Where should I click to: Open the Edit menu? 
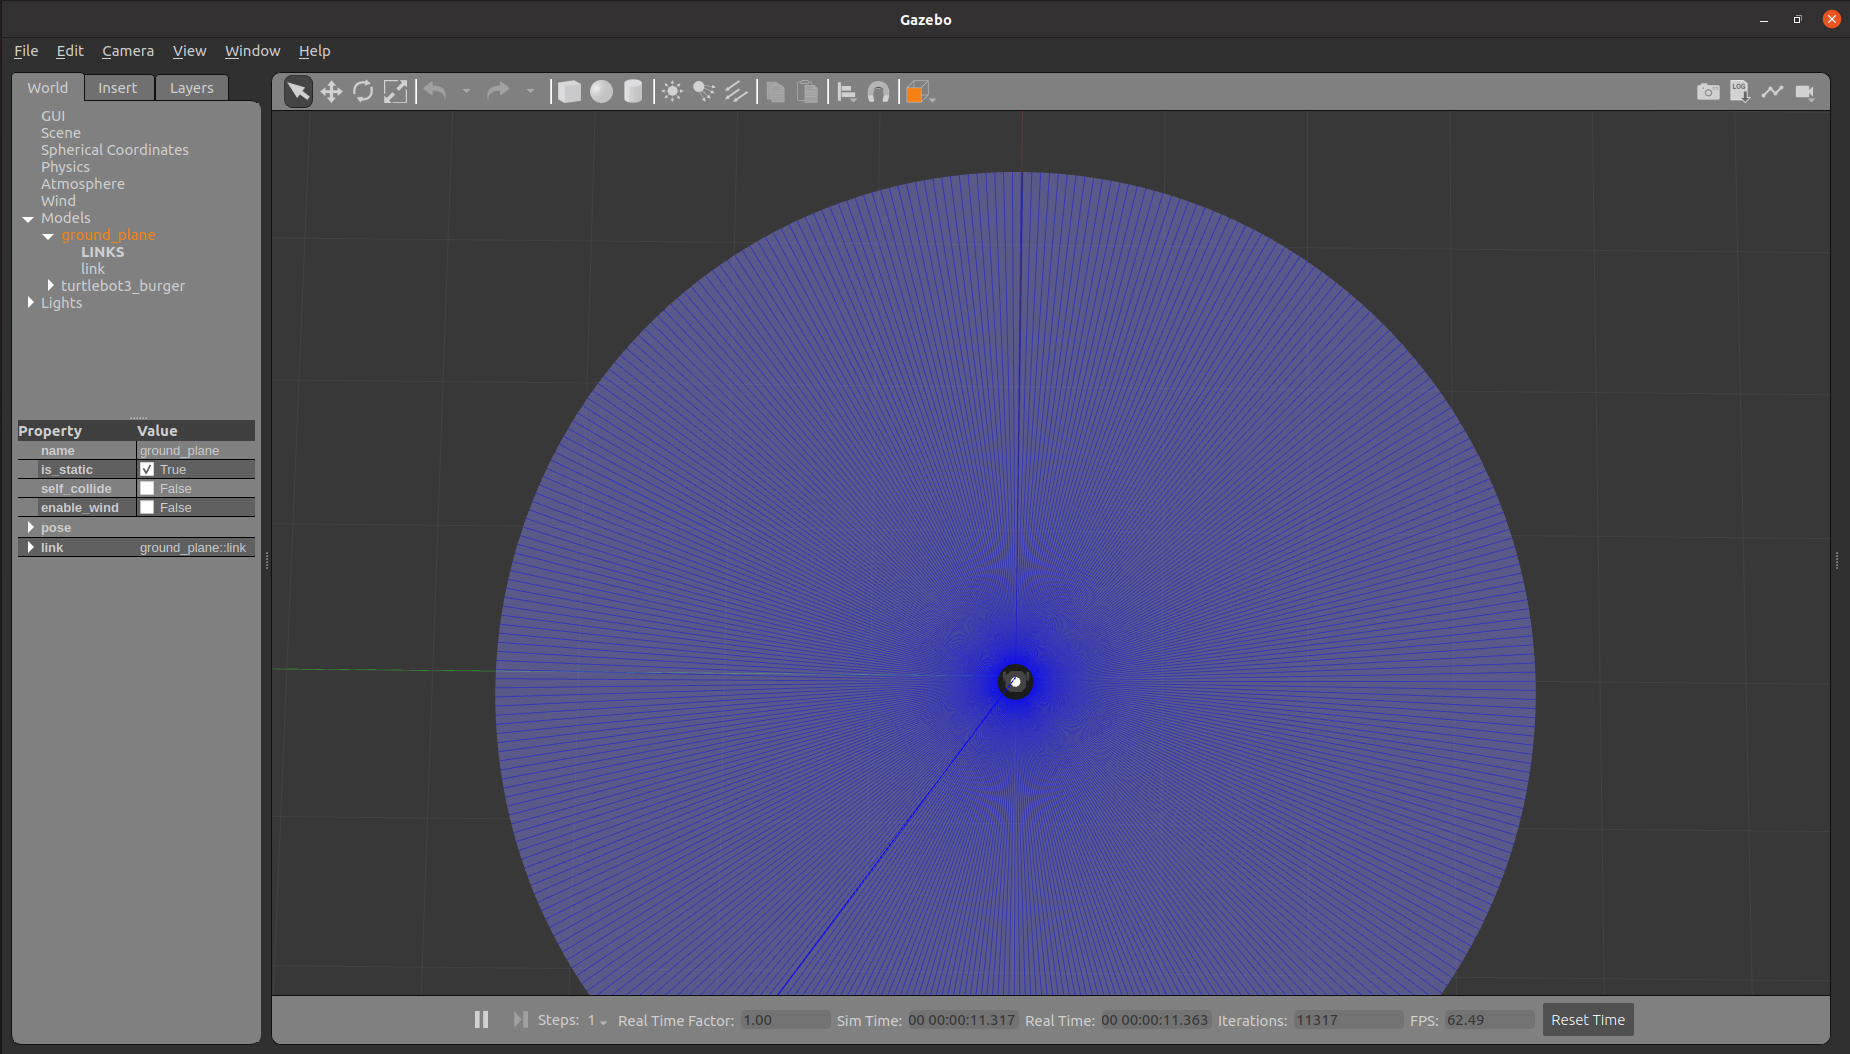coord(70,51)
